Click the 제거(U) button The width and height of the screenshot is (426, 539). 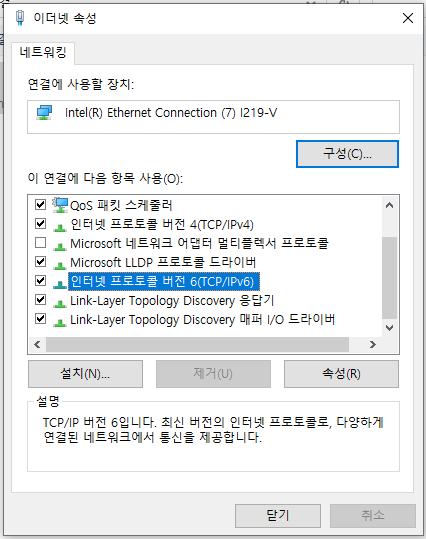(x=213, y=374)
